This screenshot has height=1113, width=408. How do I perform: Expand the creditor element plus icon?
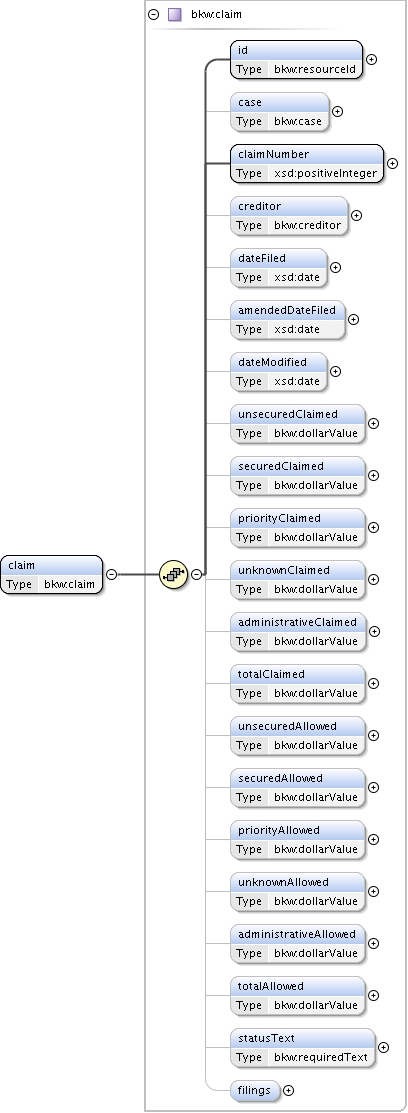[x=357, y=215]
